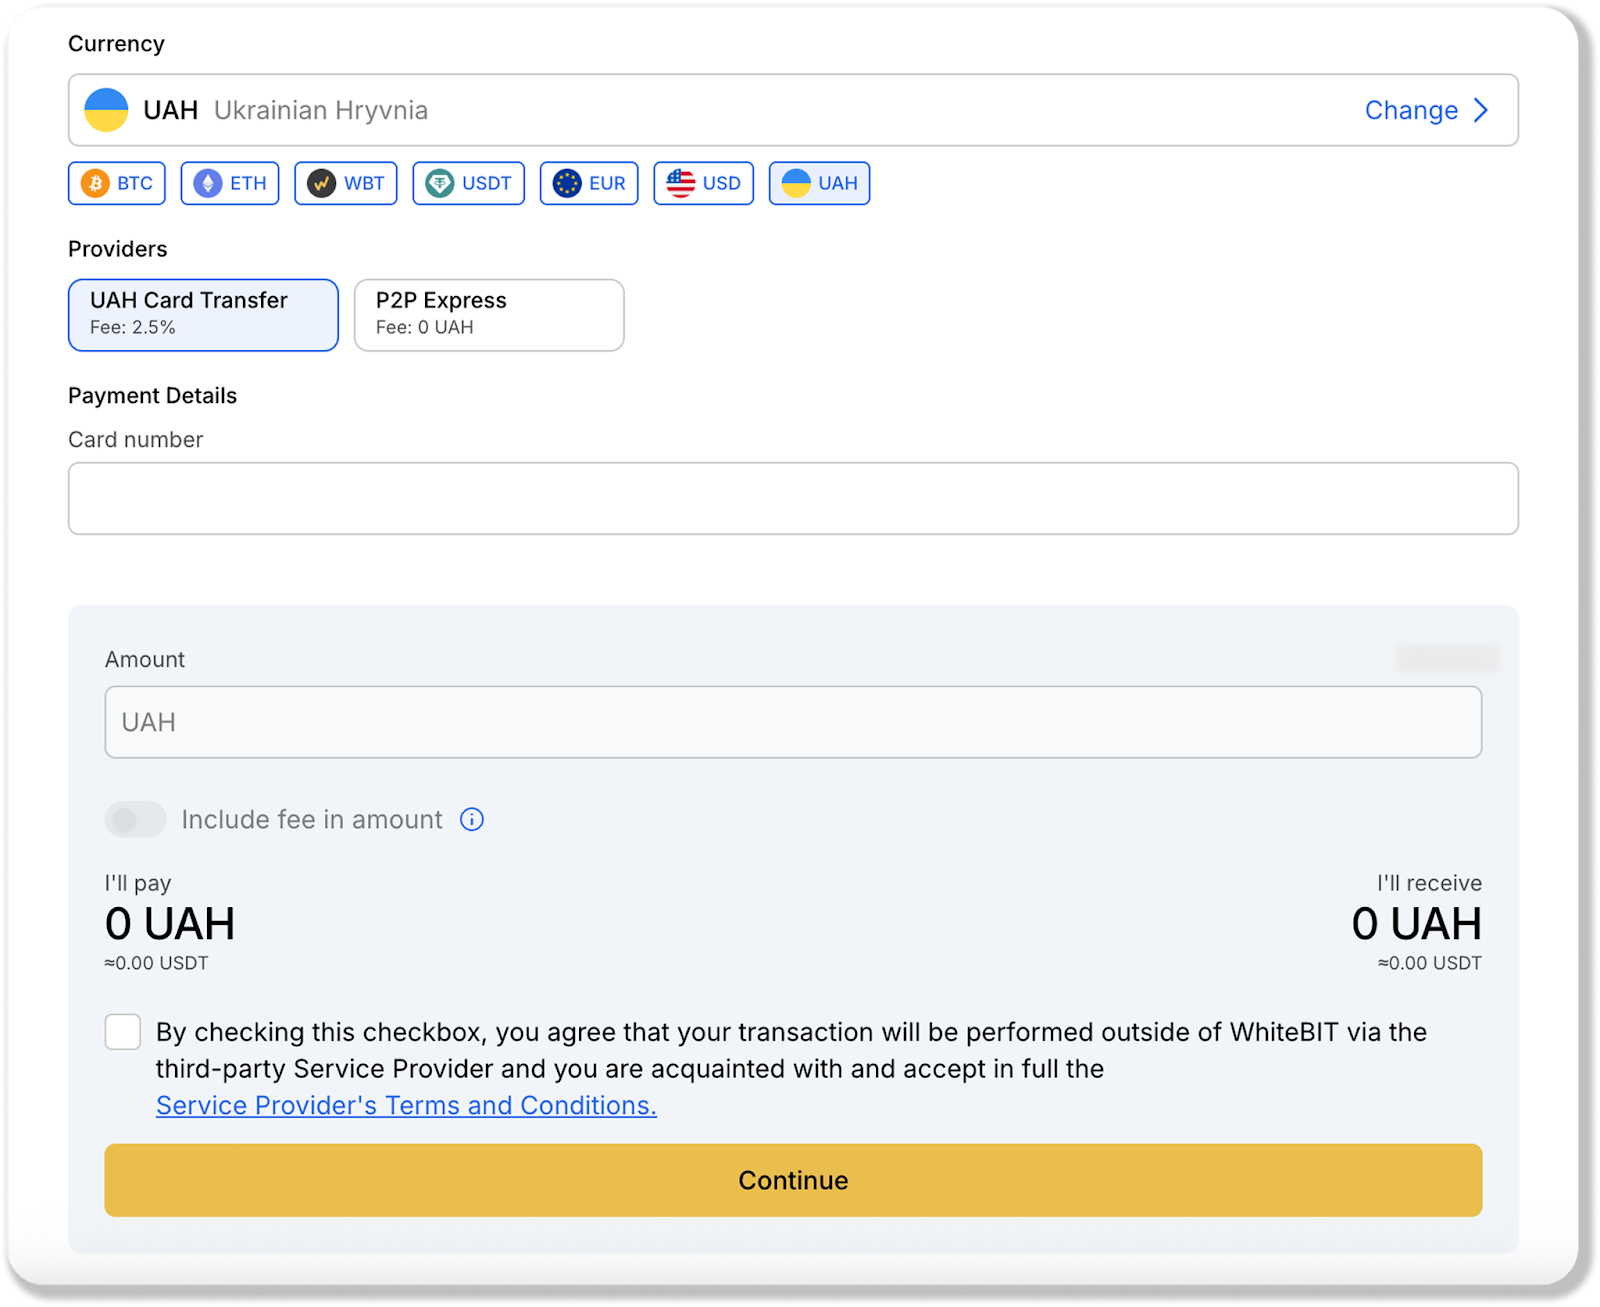Select the BTC Bitcoin currency chip

(x=117, y=183)
